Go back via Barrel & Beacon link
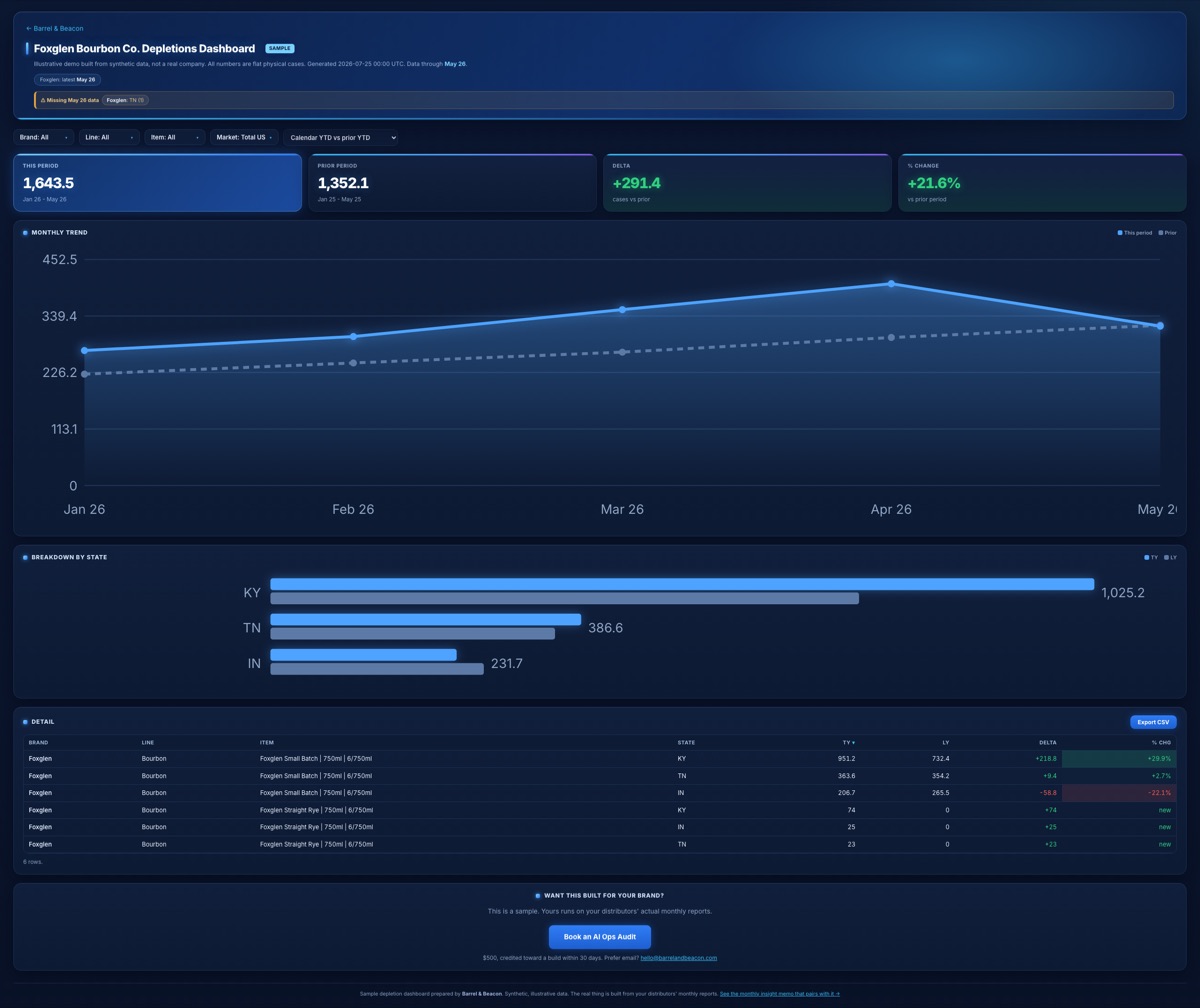The width and height of the screenshot is (1200, 1008). pyautogui.click(x=55, y=28)
